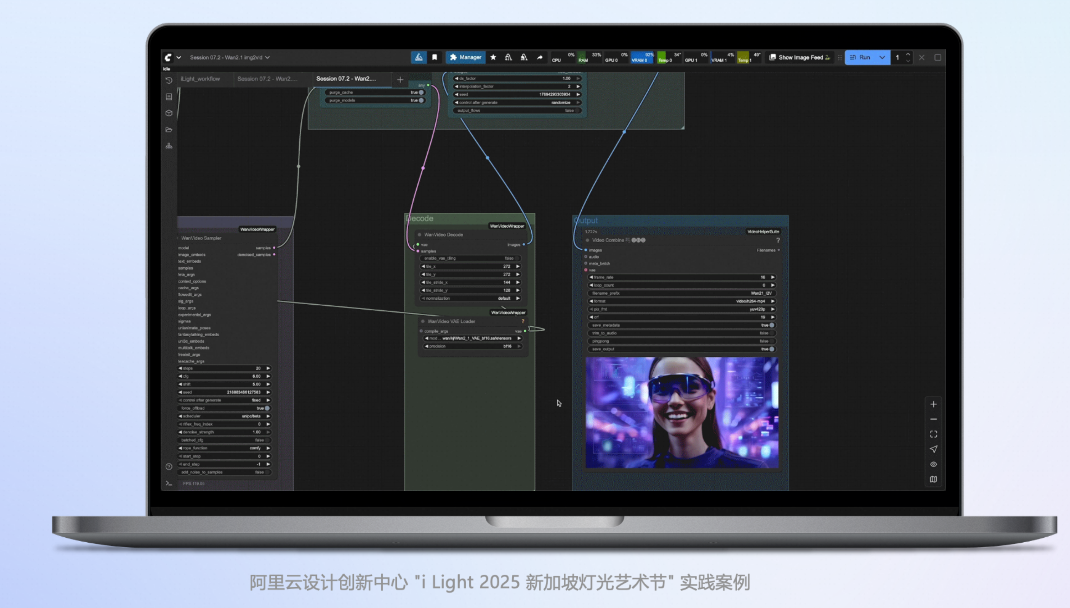Viewport: 1070px width, 608px height.
Task: Click the first balance-scale icon after the star
Action: [x=508, y=57]
